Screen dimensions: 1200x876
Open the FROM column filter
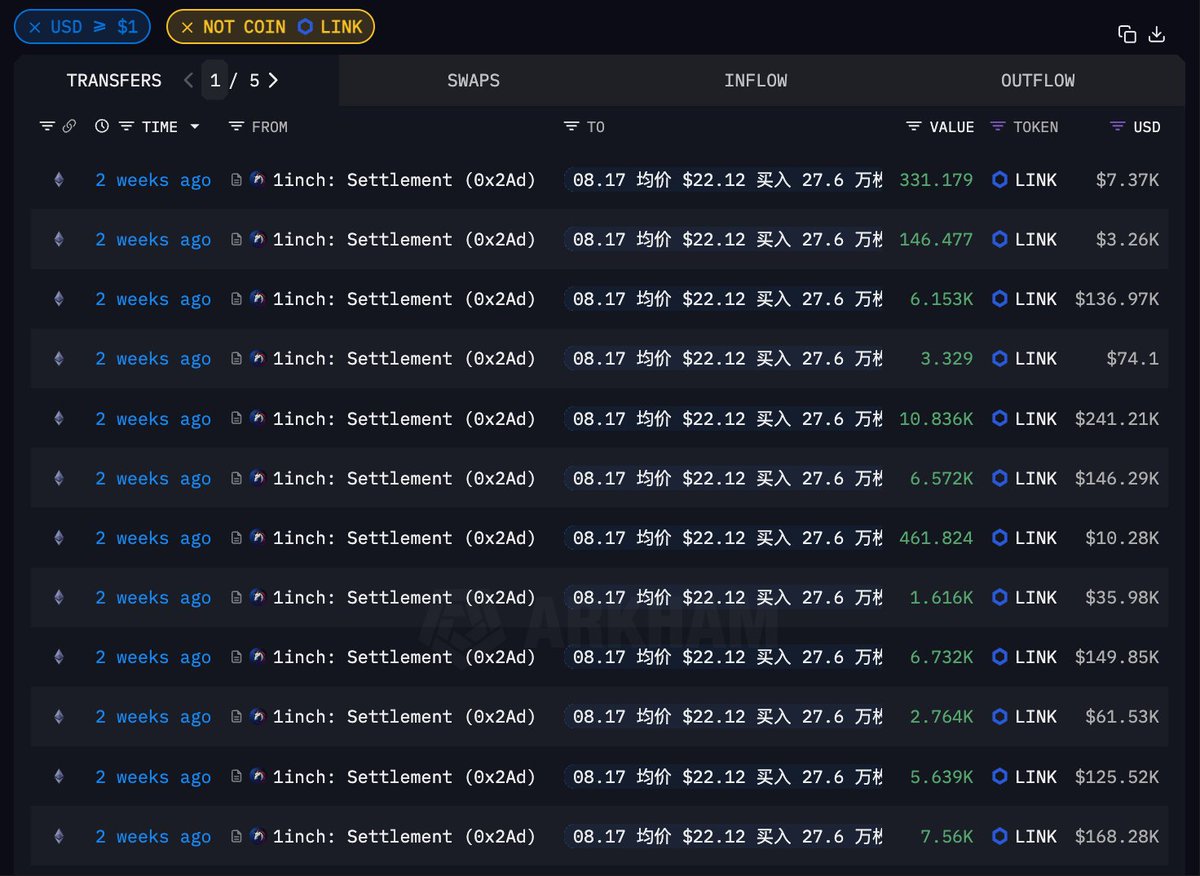tap(236, 126)
